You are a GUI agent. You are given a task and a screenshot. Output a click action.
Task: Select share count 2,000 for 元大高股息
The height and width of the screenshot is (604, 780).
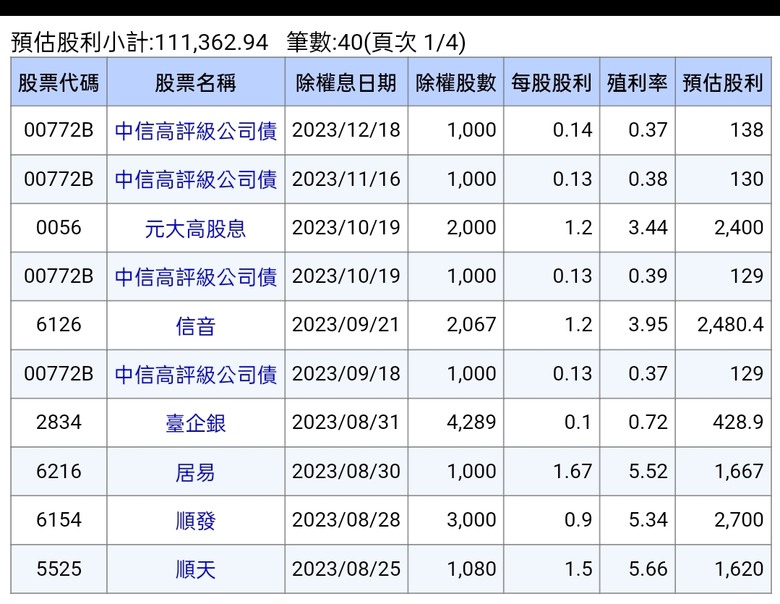pyautogui.click(x=472, y=228)
